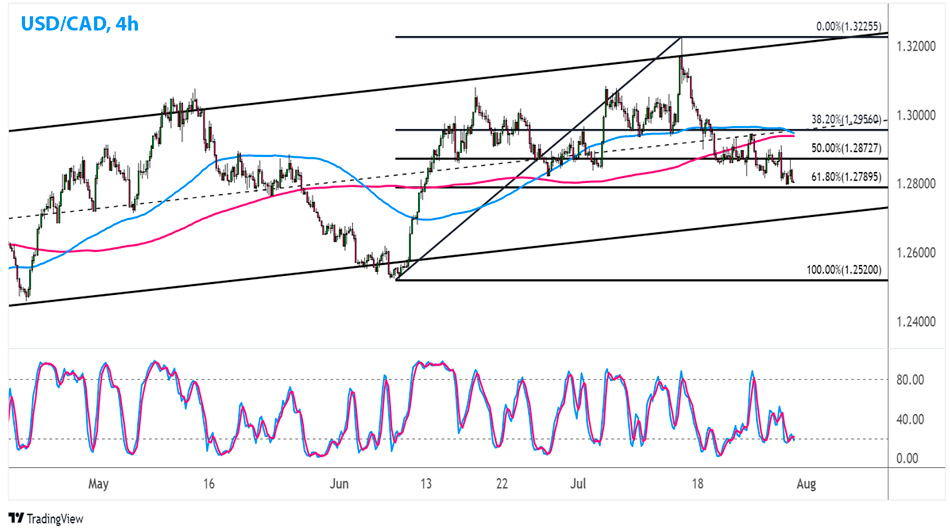Click the 16 date label

pyautogui.click(x=208, y=484)
